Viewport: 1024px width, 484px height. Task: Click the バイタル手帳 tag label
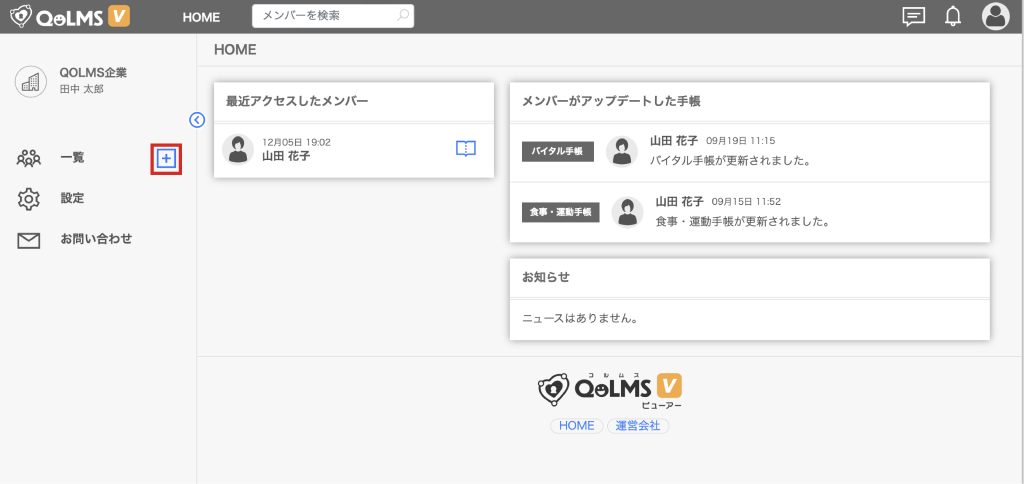[558, 151]
